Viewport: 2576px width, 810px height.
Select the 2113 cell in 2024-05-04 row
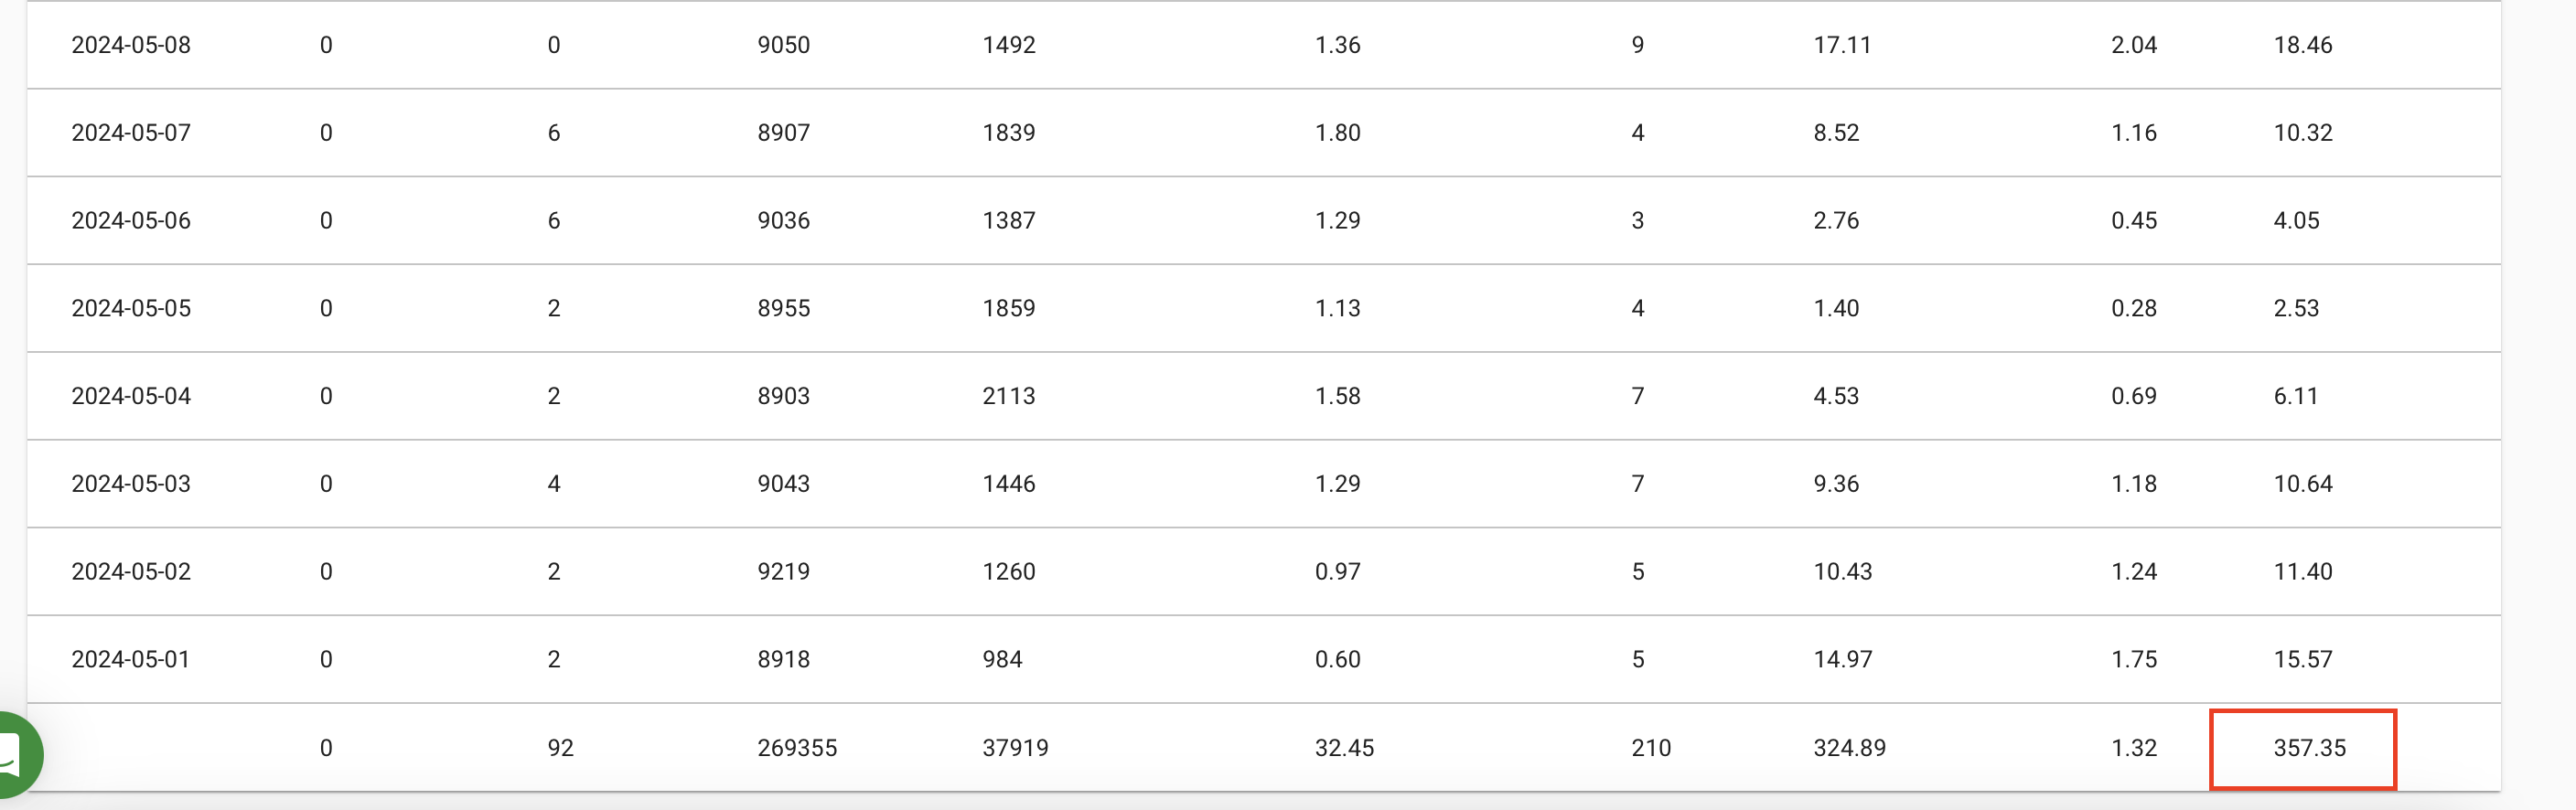pos(1008,396)
